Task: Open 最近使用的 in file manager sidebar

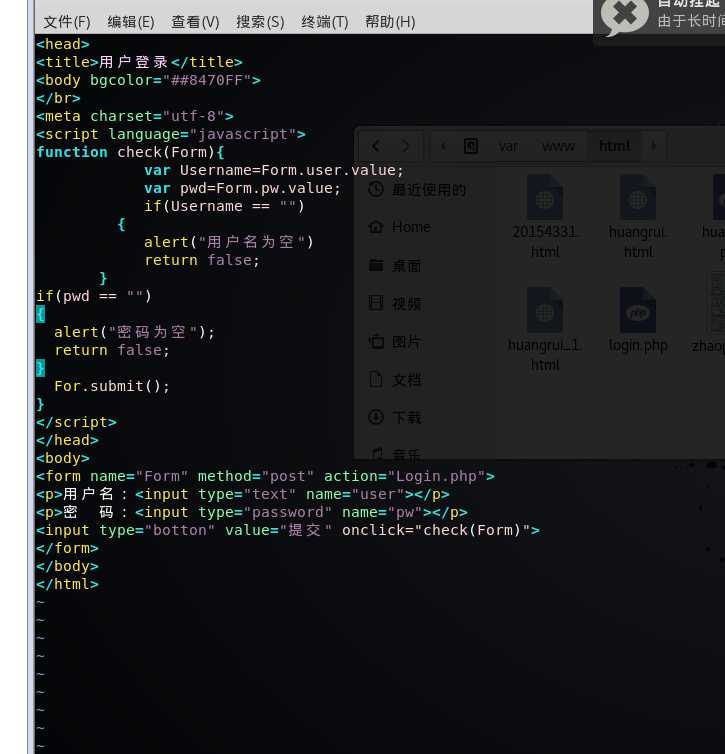Action: point(417,189)
